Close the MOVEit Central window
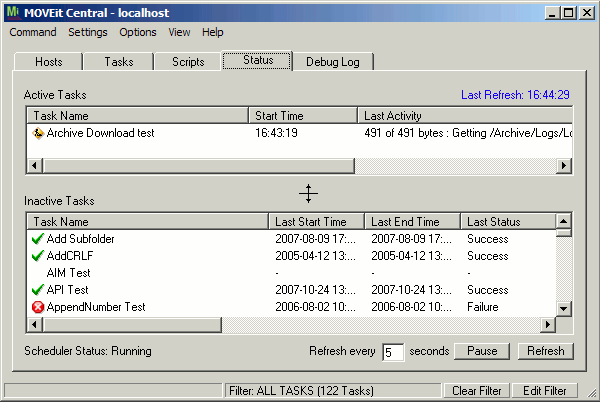This screenshot has width=600, height=402. (x=587, y=13)
